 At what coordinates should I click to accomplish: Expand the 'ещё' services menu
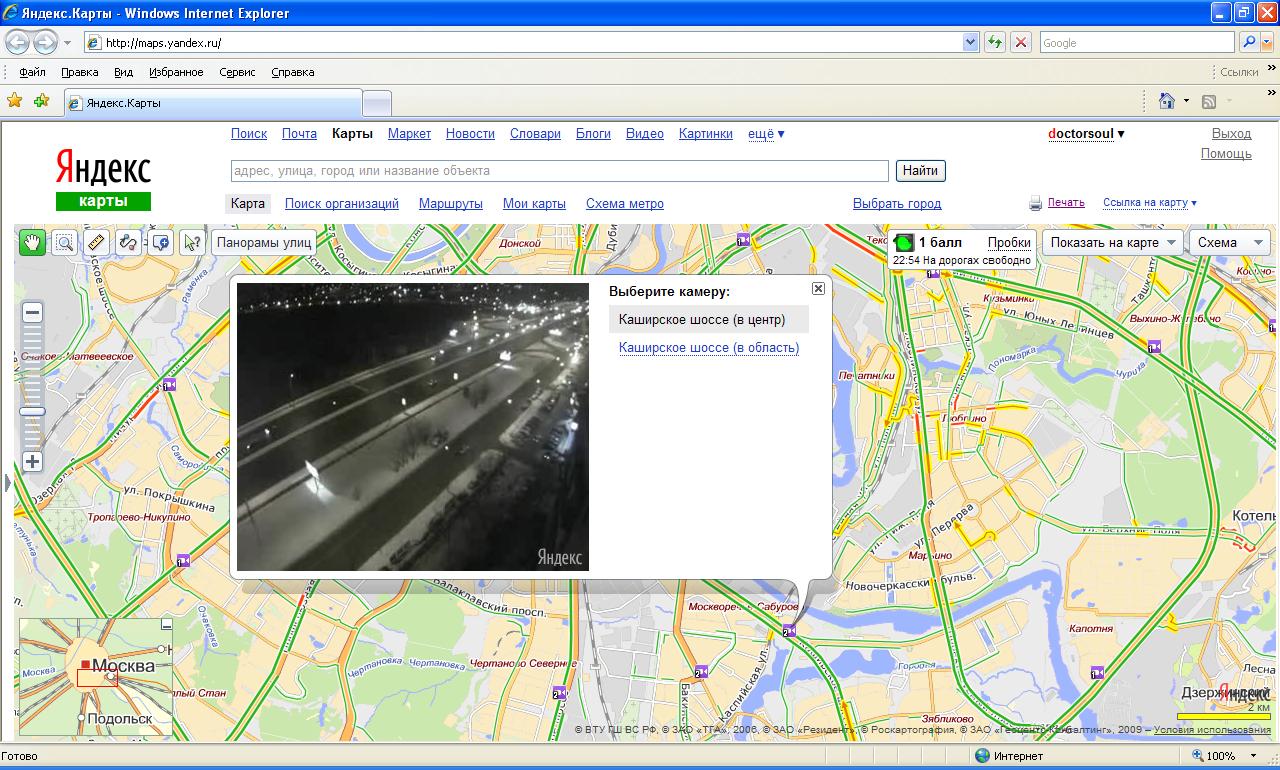766,133
